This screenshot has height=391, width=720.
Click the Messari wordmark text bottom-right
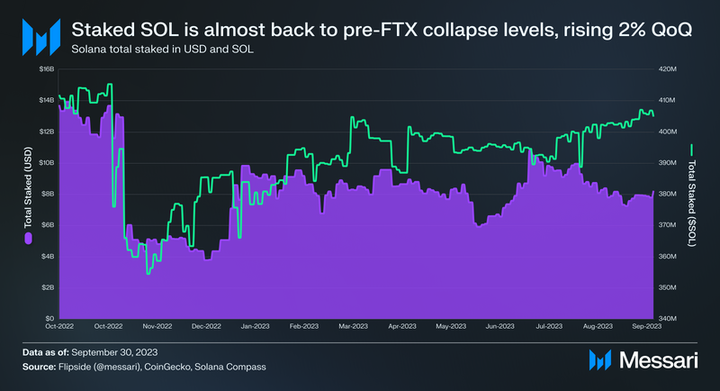[658, 360]
